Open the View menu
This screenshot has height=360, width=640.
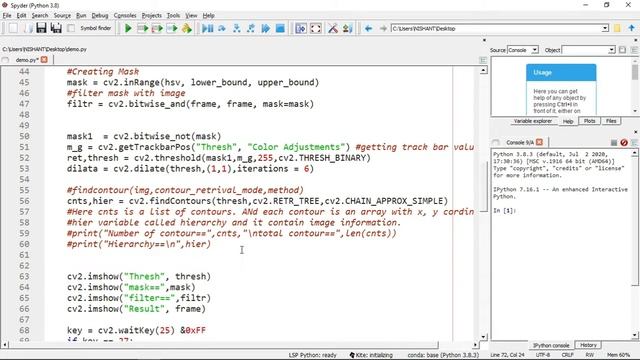191,16
